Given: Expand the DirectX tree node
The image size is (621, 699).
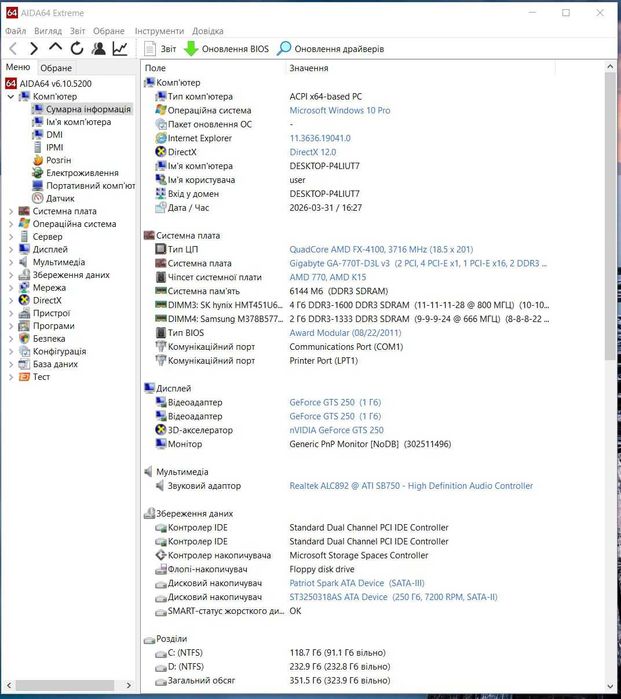Looking at the screenshot, I should coord(11,300).
